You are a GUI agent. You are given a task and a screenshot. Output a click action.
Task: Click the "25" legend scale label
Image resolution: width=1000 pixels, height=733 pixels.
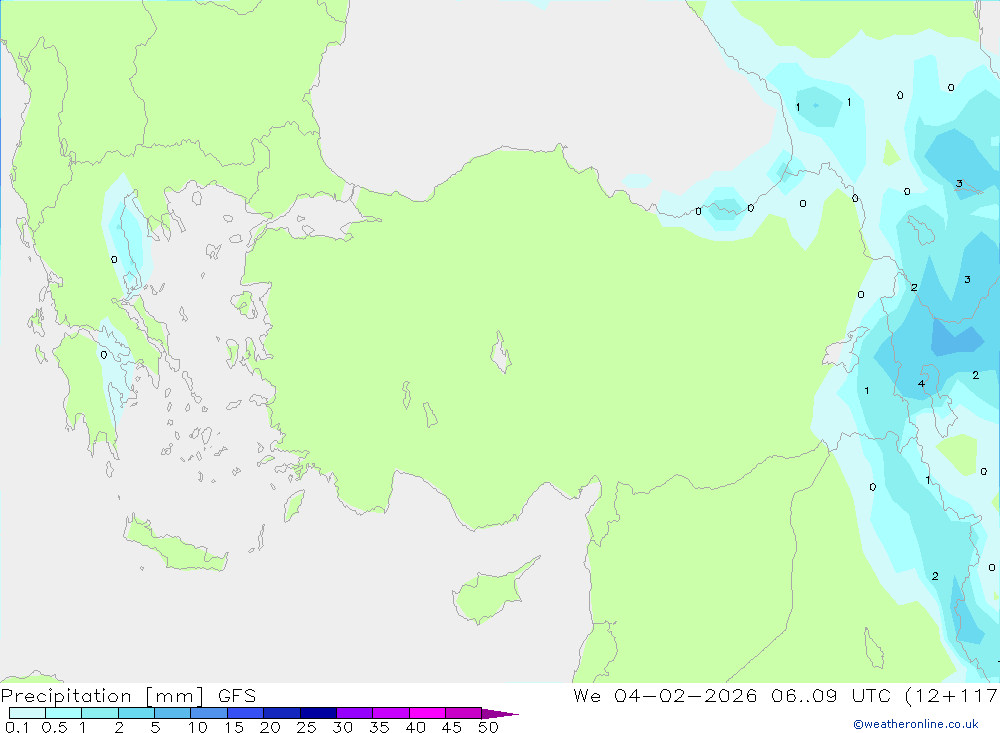306,727
